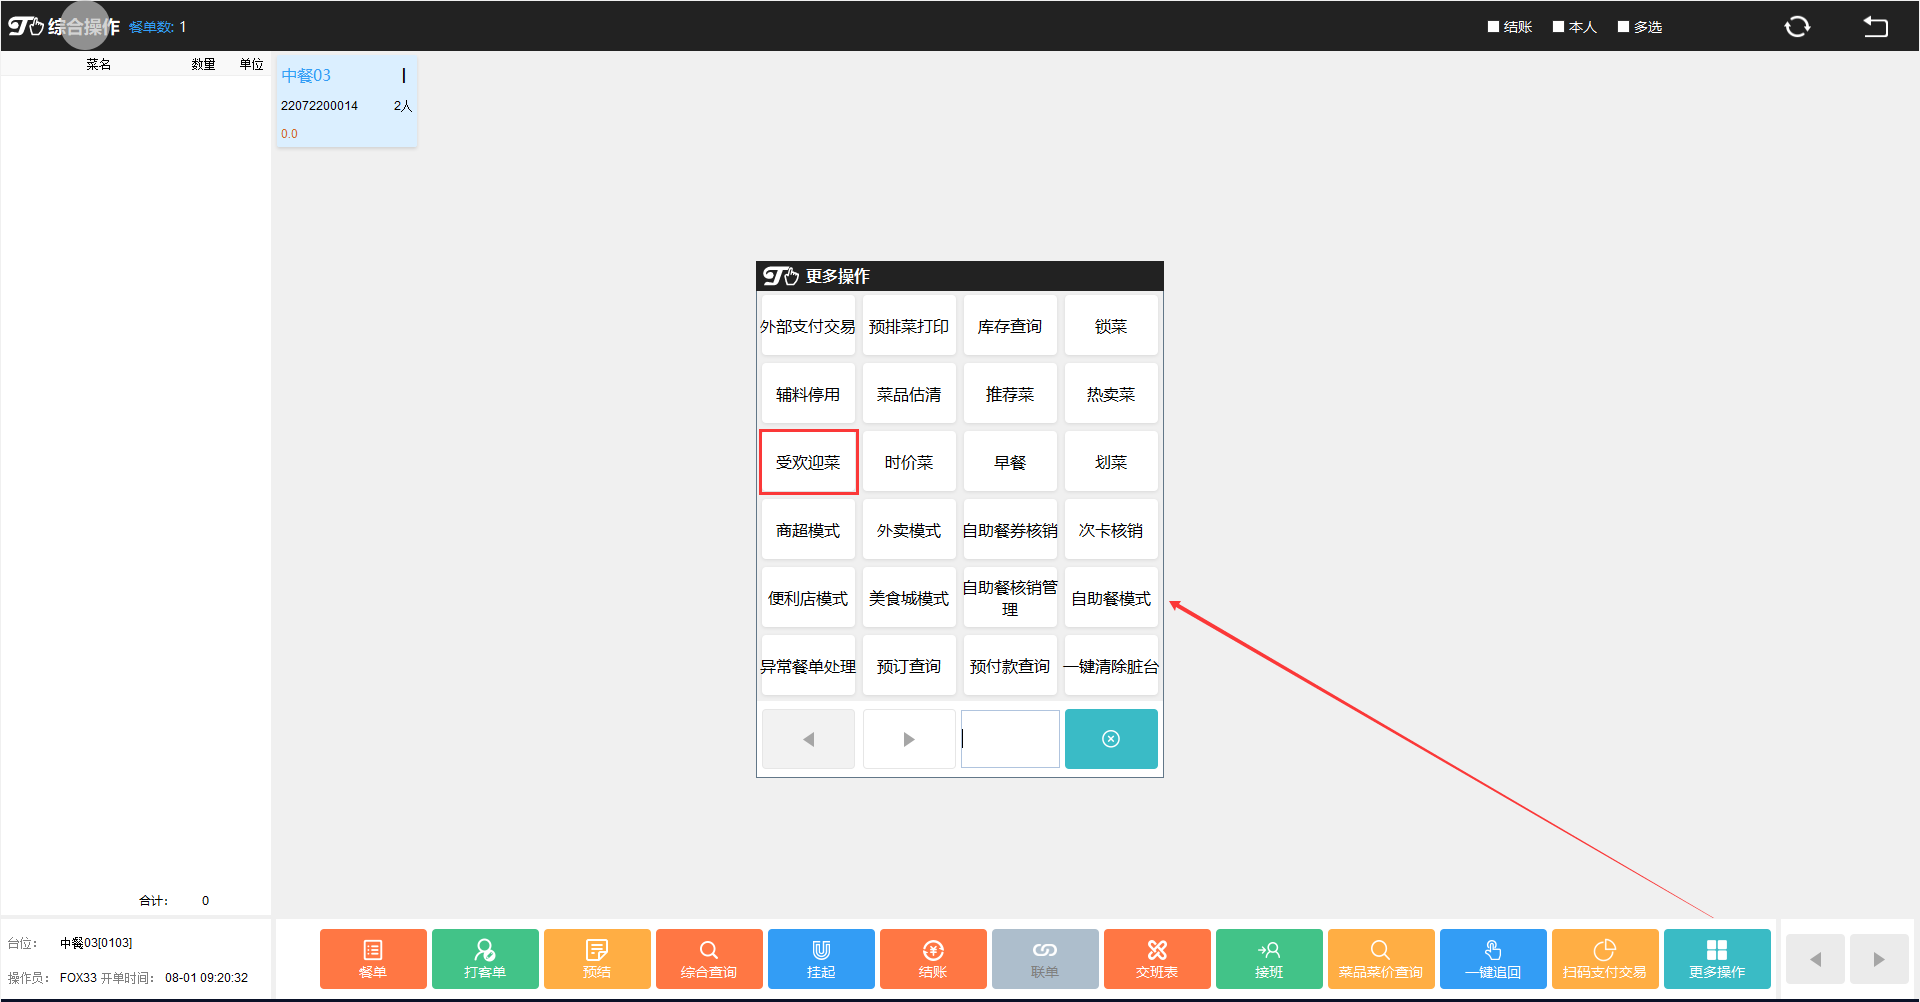
Task: Click the 交班表 shift report button
Action: tap(1157, 958)
